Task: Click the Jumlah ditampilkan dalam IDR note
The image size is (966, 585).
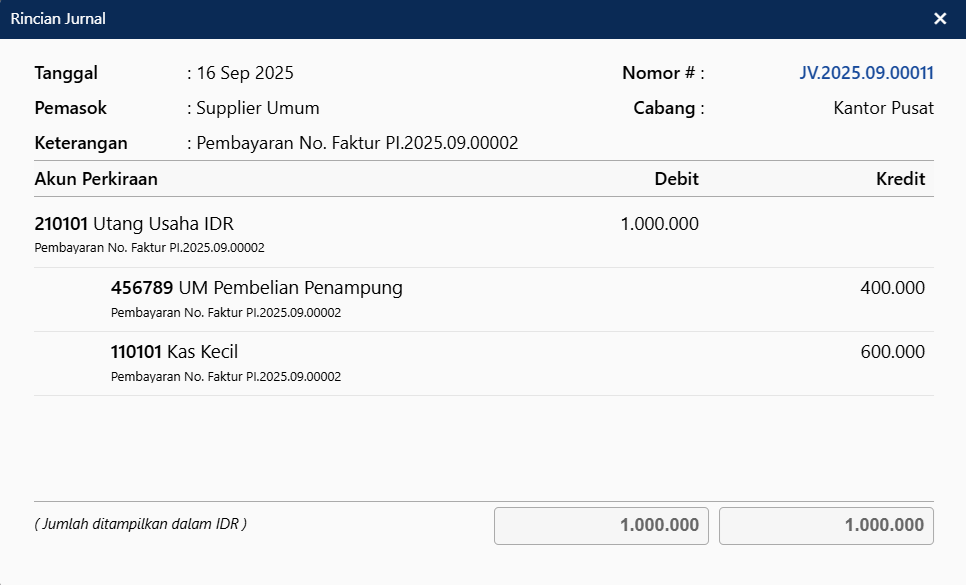Action: (x=140, y=523)
